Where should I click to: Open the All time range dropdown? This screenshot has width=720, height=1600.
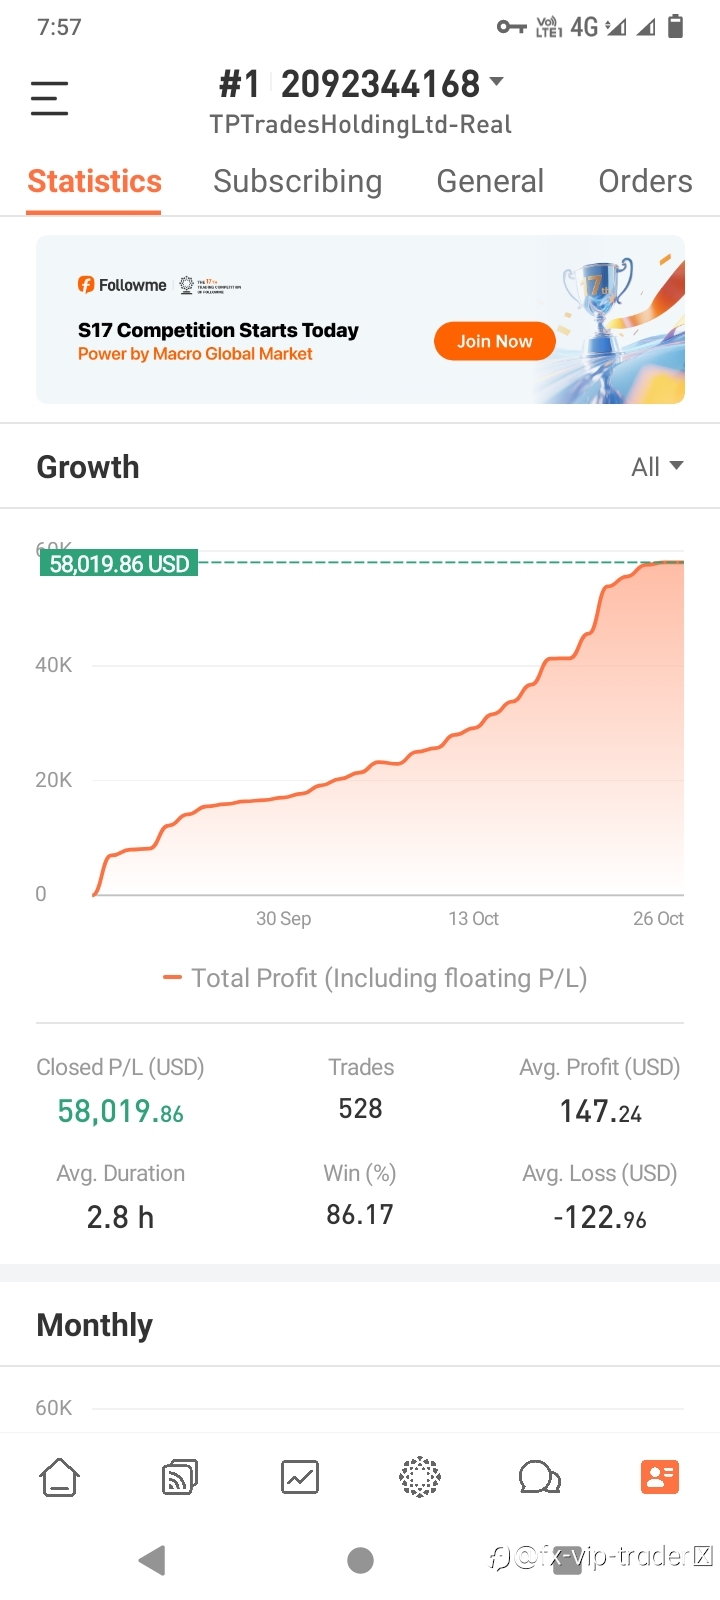[657, 467]
